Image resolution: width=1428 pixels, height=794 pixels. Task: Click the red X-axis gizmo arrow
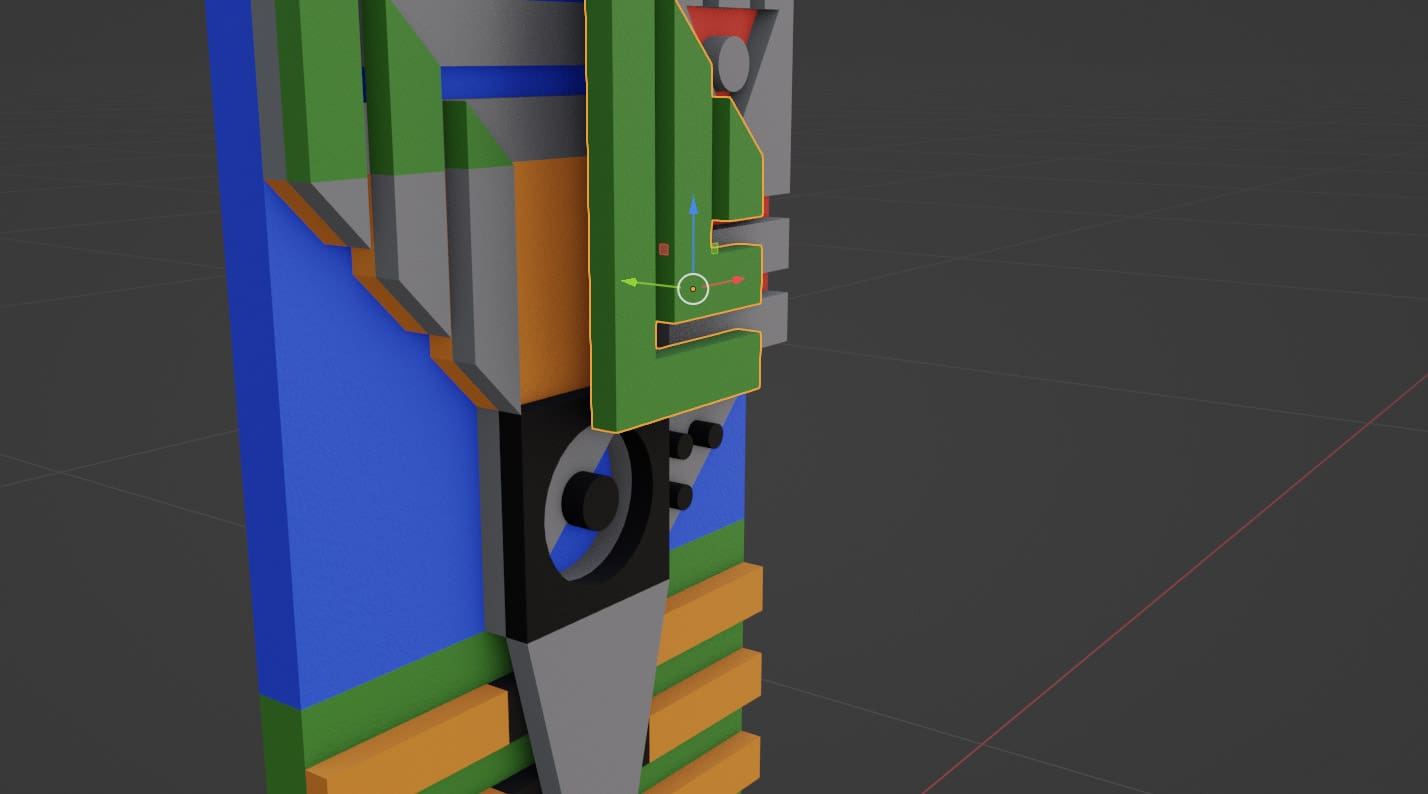click(738, 281)
